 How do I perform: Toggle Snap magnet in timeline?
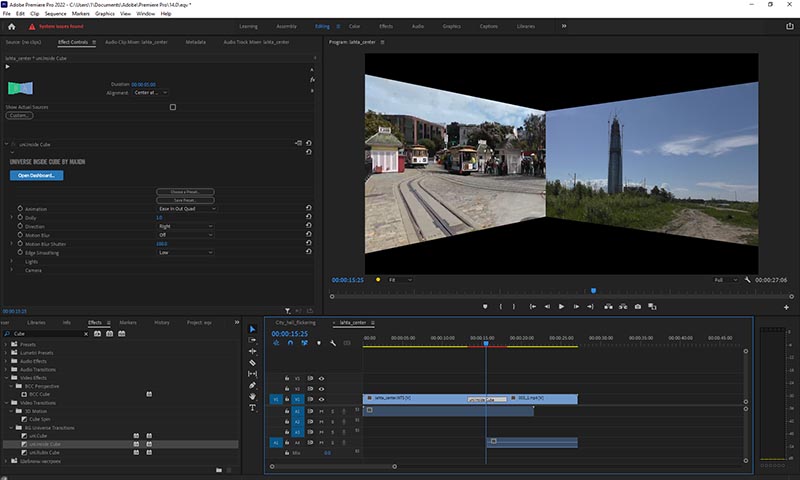coord(290,343)
